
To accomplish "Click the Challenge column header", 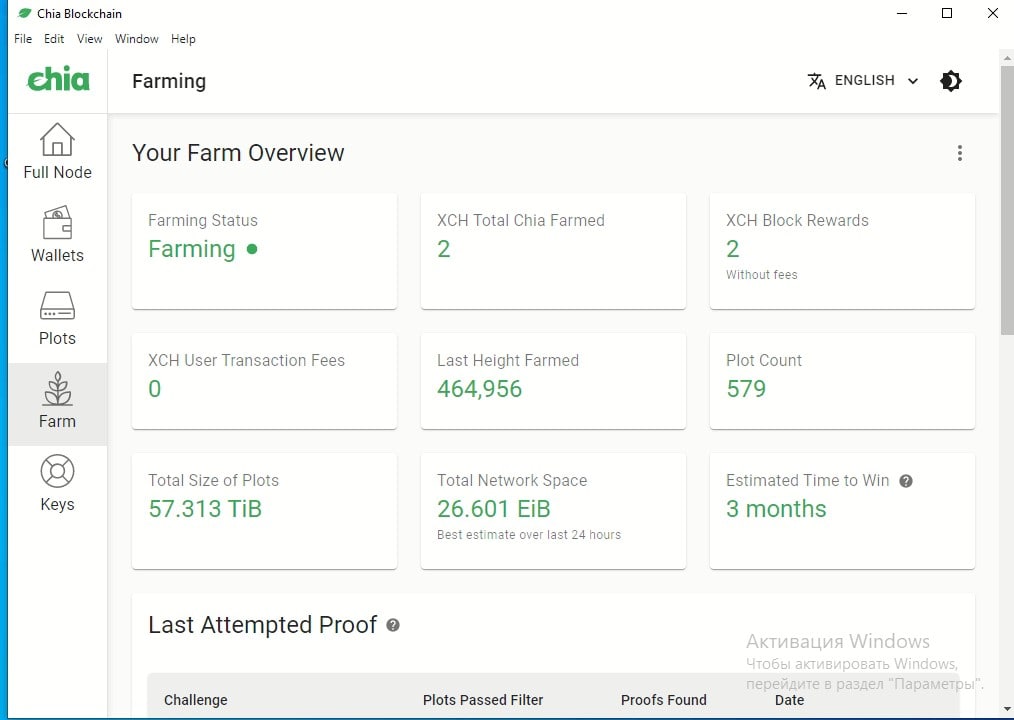I will [195, 700].
